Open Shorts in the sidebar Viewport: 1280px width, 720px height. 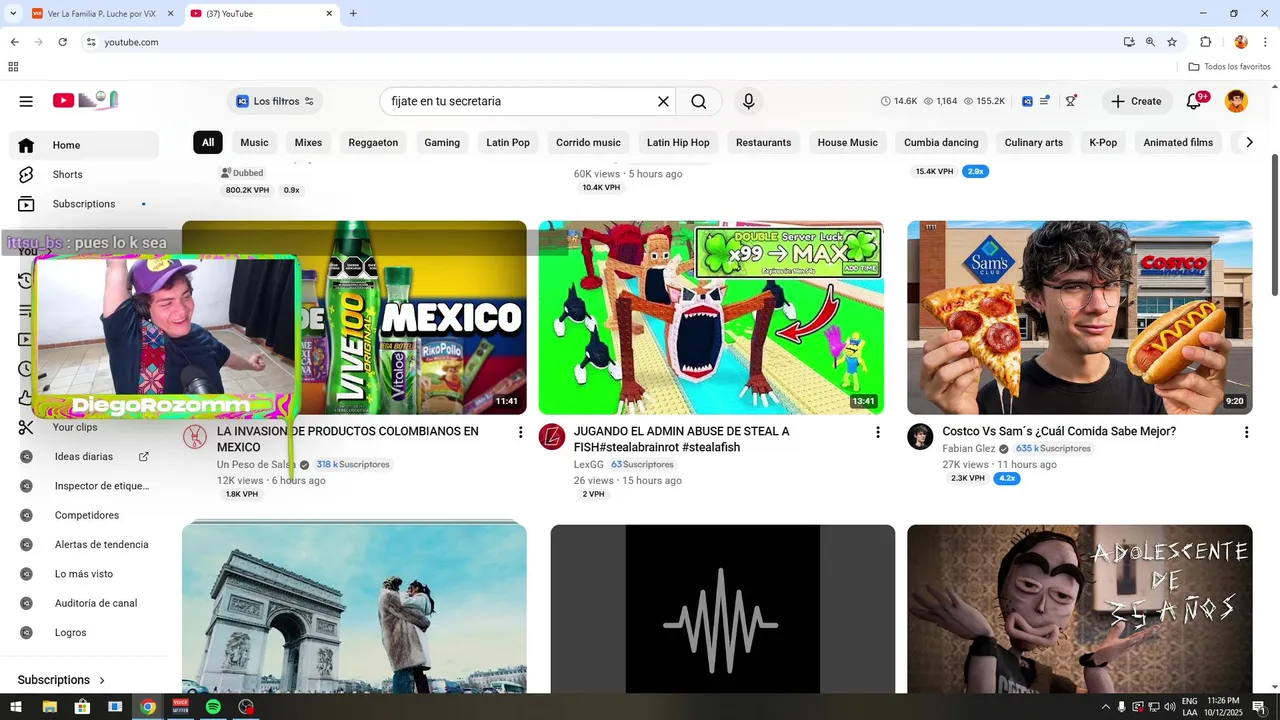[84, 174]
